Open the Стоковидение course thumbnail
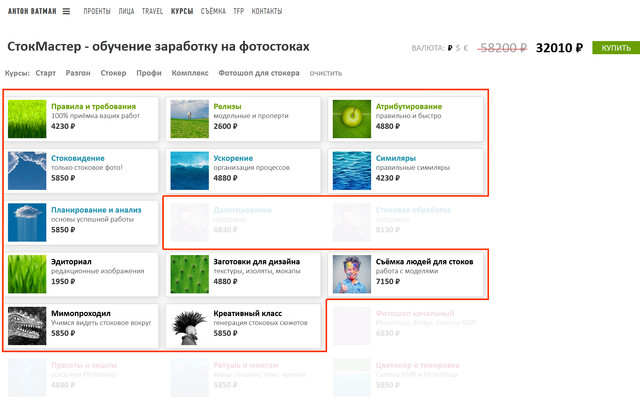Viewport: 640px width, 406px height. click(27, 170)
